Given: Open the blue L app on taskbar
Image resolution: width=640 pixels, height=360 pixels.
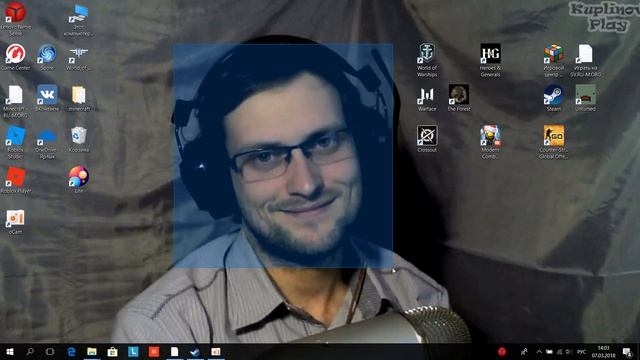Looking at the screenshot, I should point(133,351).
